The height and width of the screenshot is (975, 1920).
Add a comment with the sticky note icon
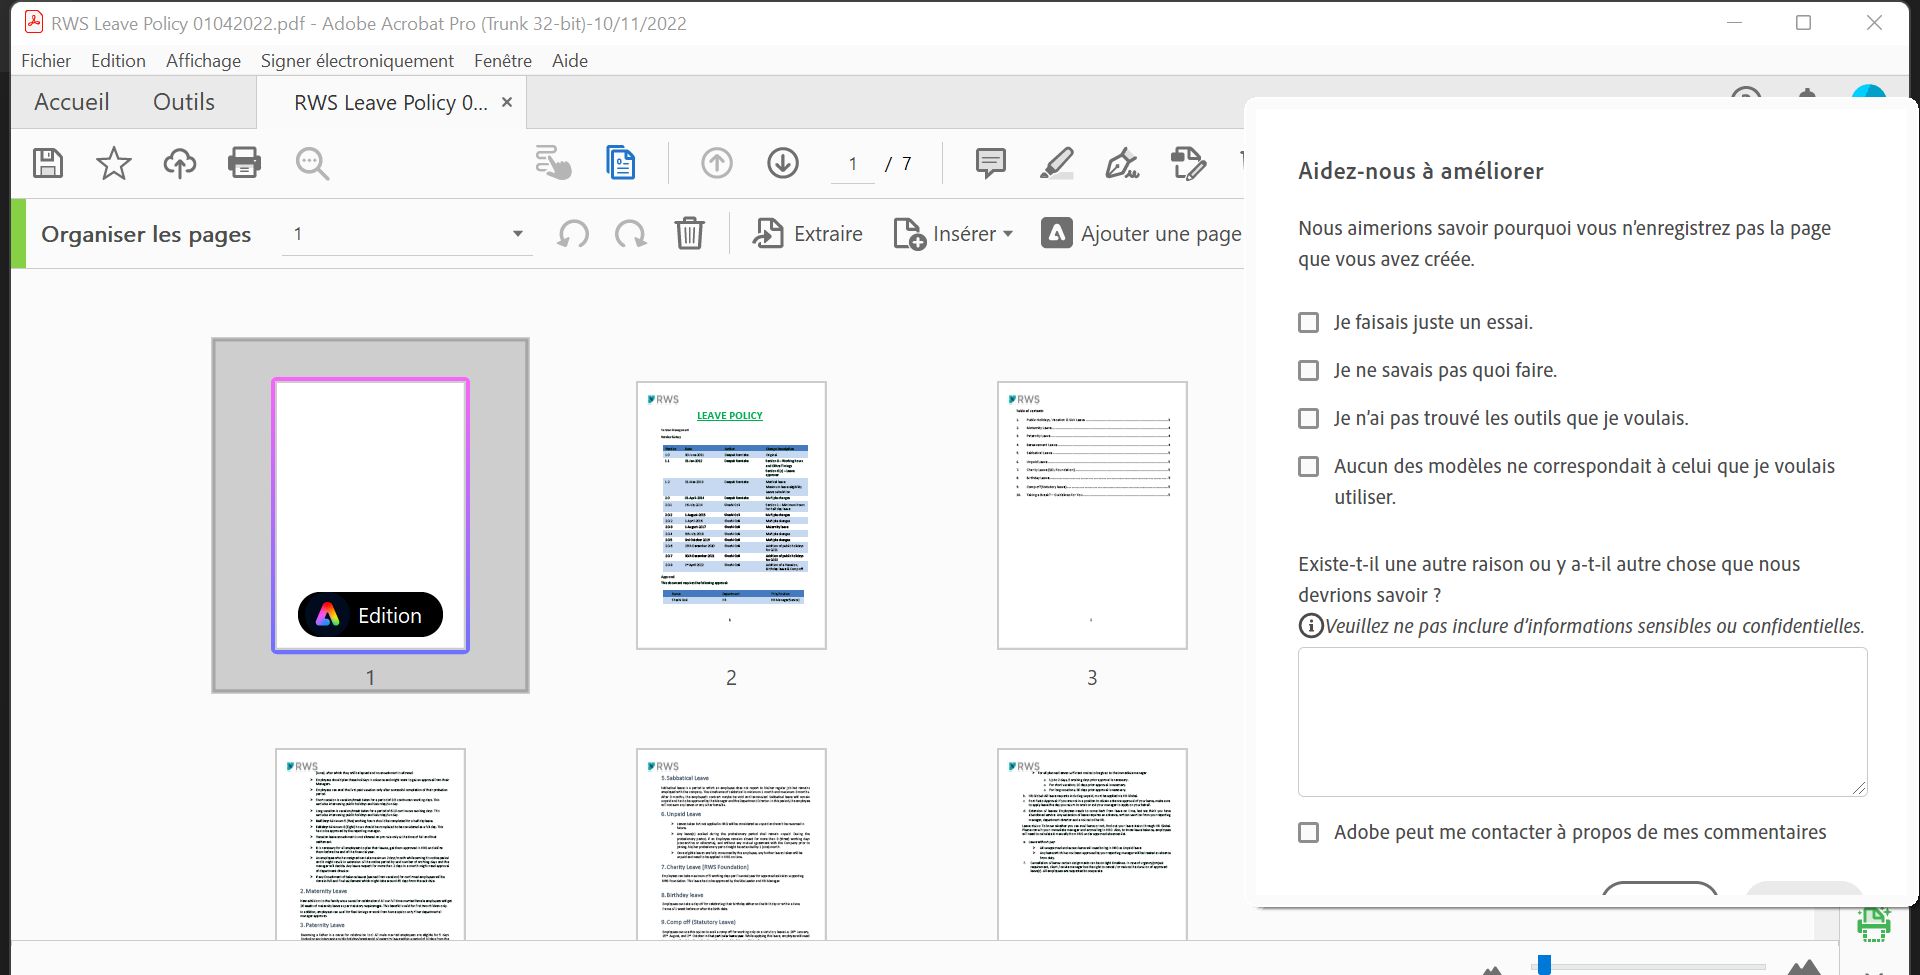click(988, 163)
